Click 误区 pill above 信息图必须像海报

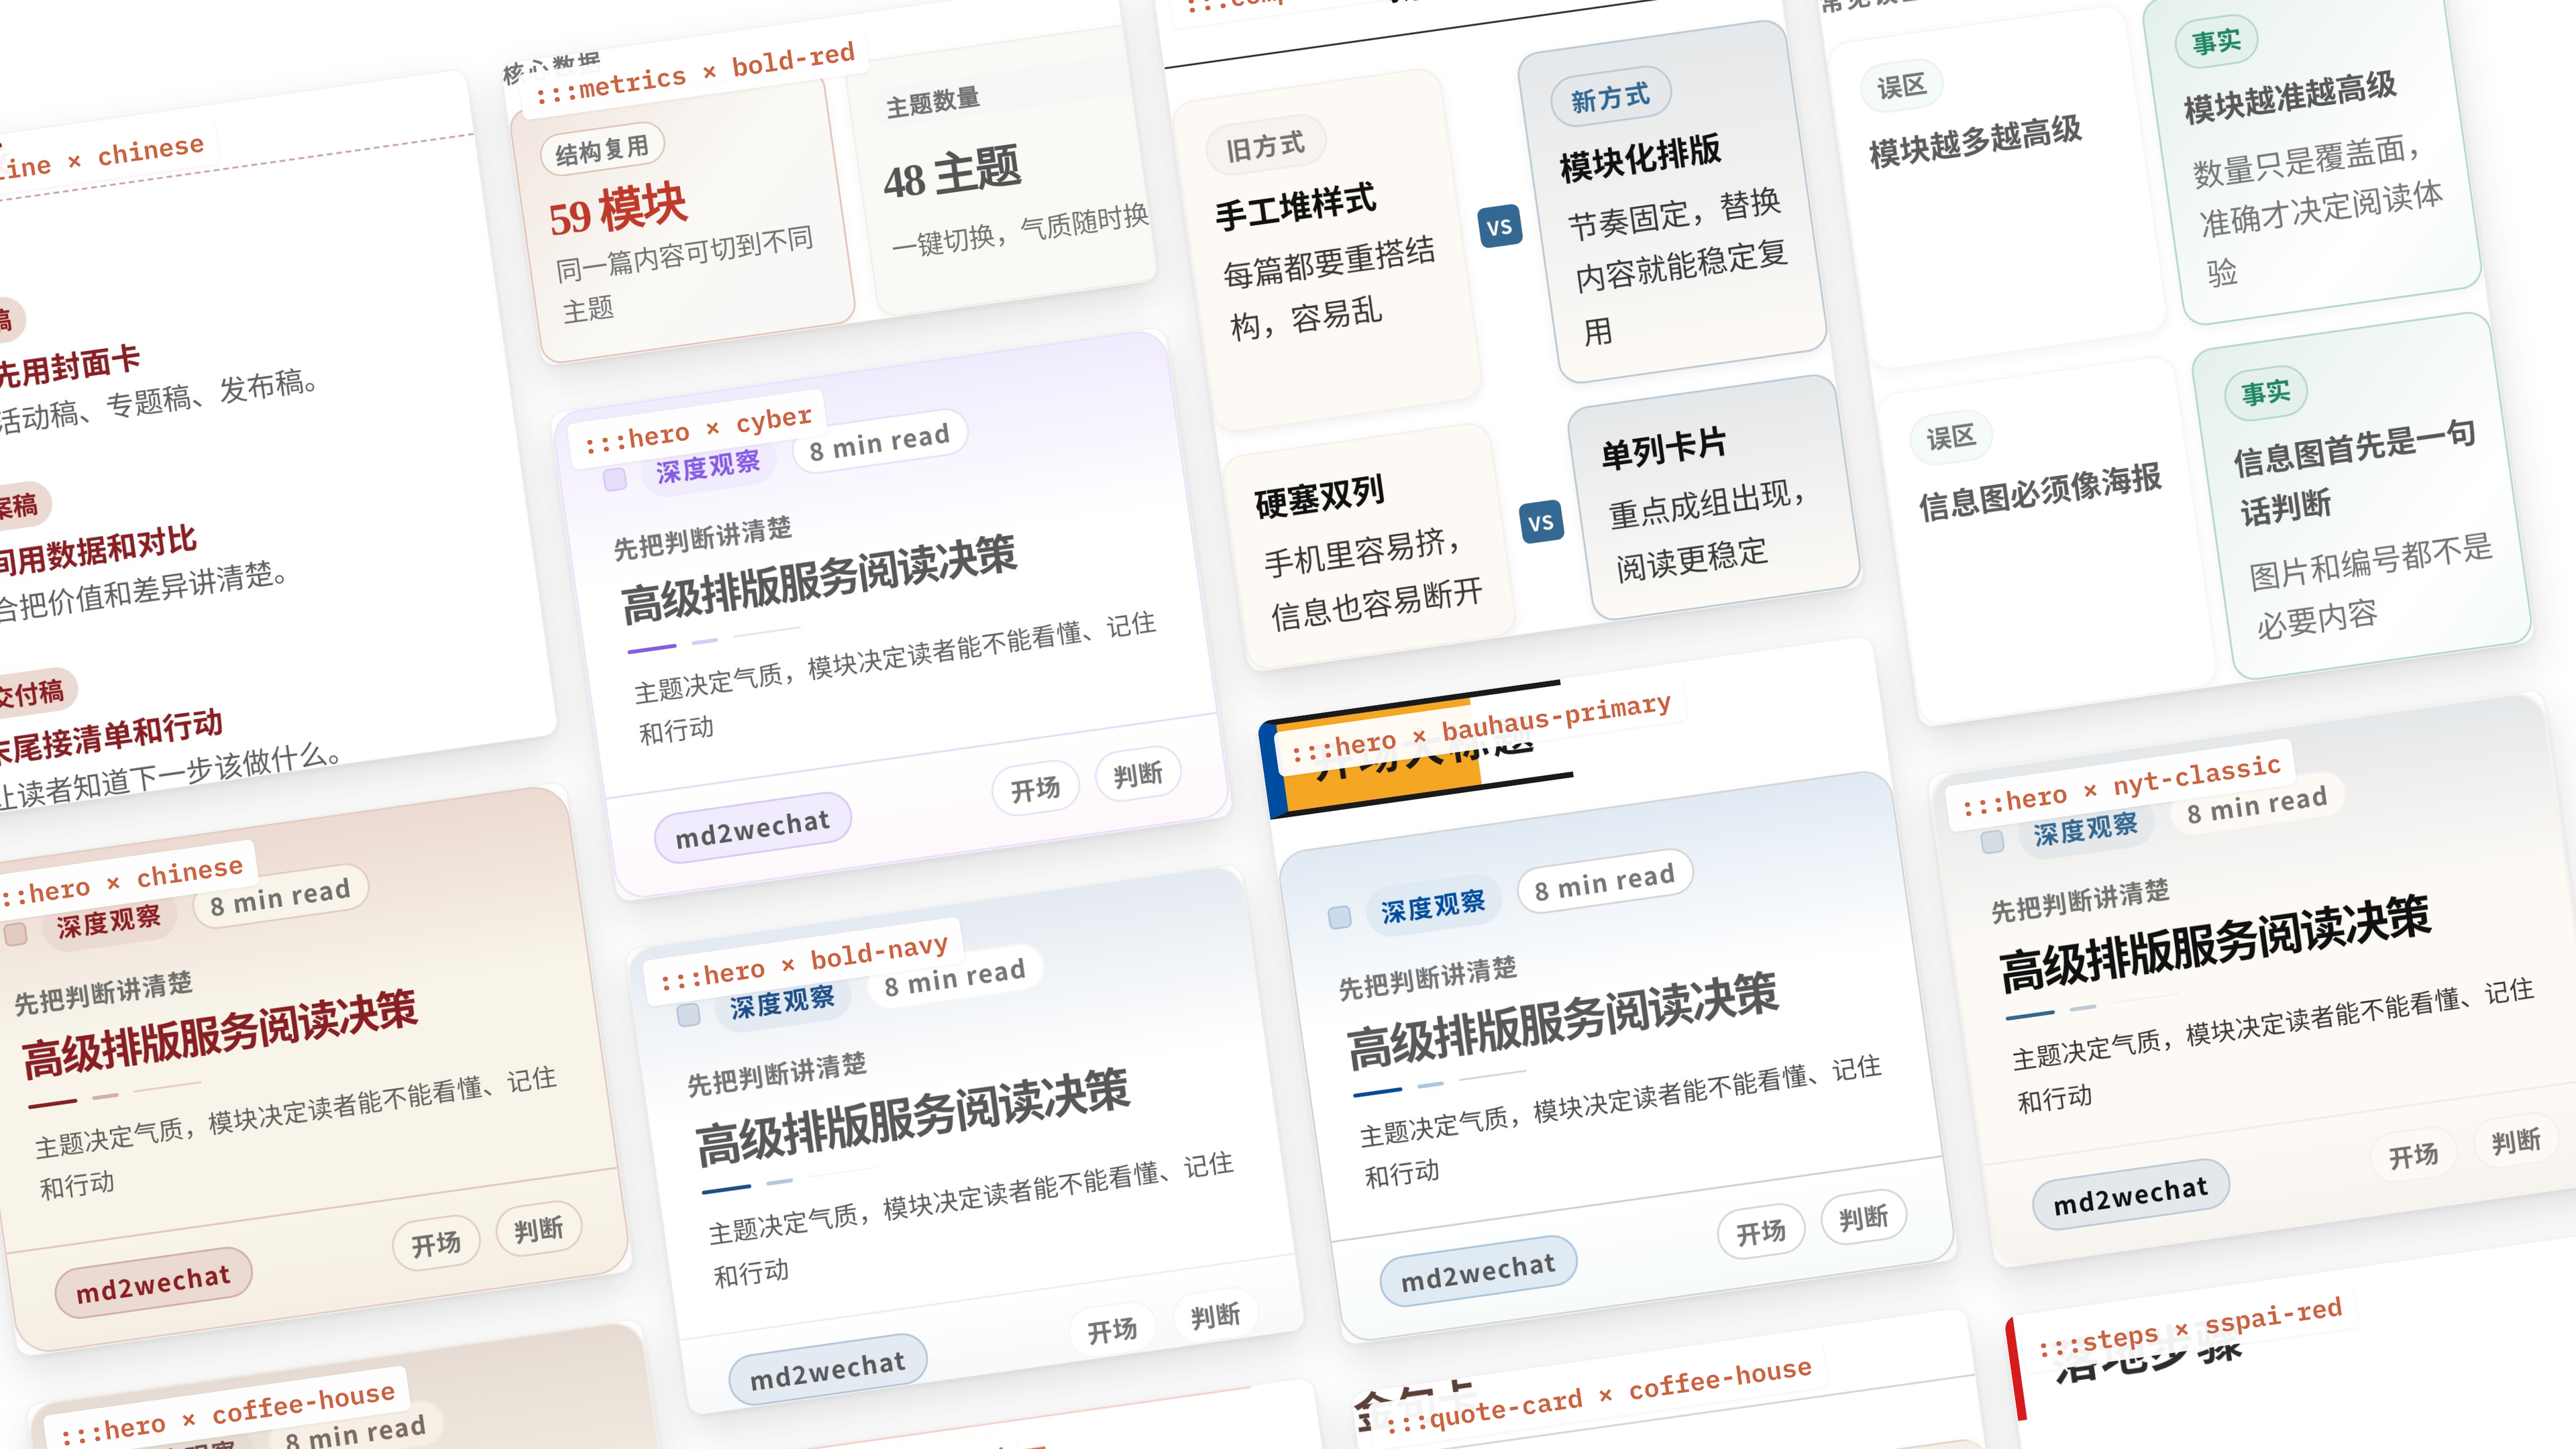point(1951,437)
